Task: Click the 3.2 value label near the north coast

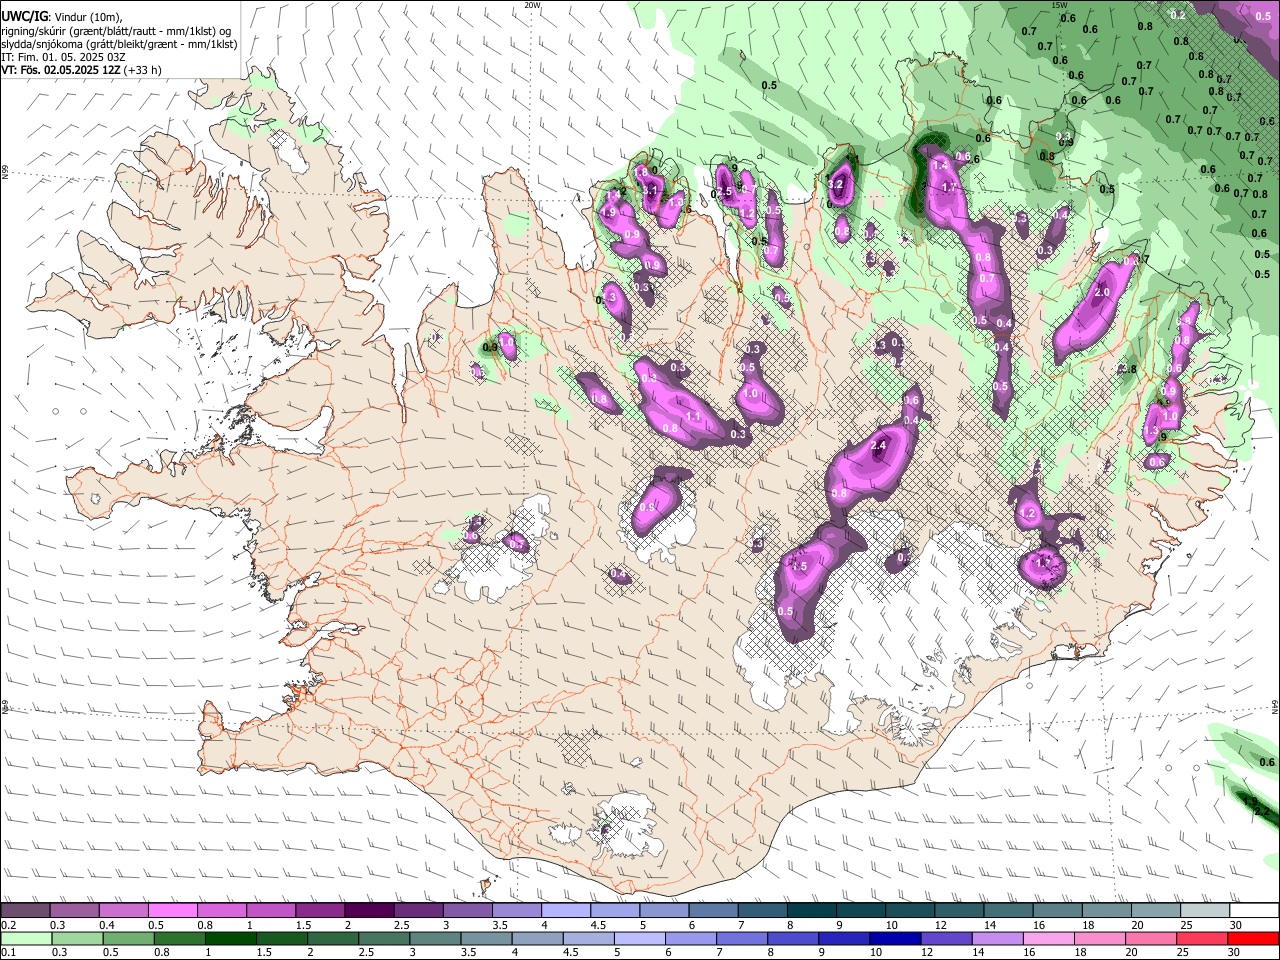Action: [838, 185]
